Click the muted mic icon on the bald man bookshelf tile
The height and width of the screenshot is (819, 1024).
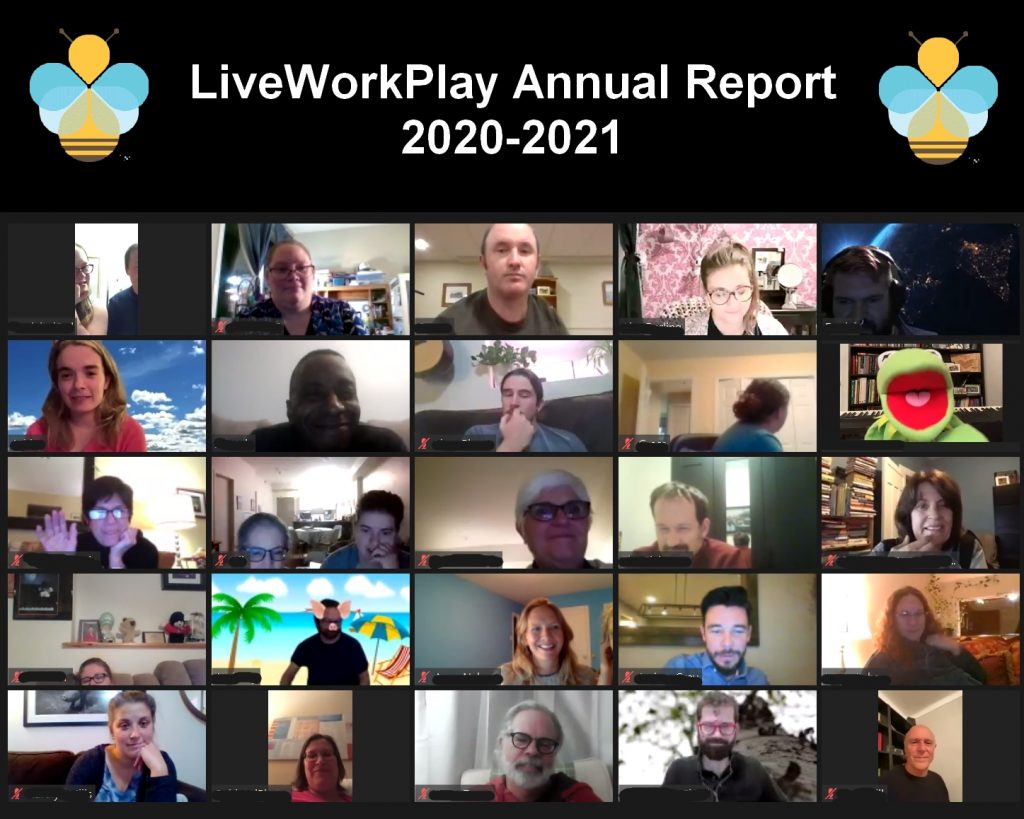[x=831, y=794]
